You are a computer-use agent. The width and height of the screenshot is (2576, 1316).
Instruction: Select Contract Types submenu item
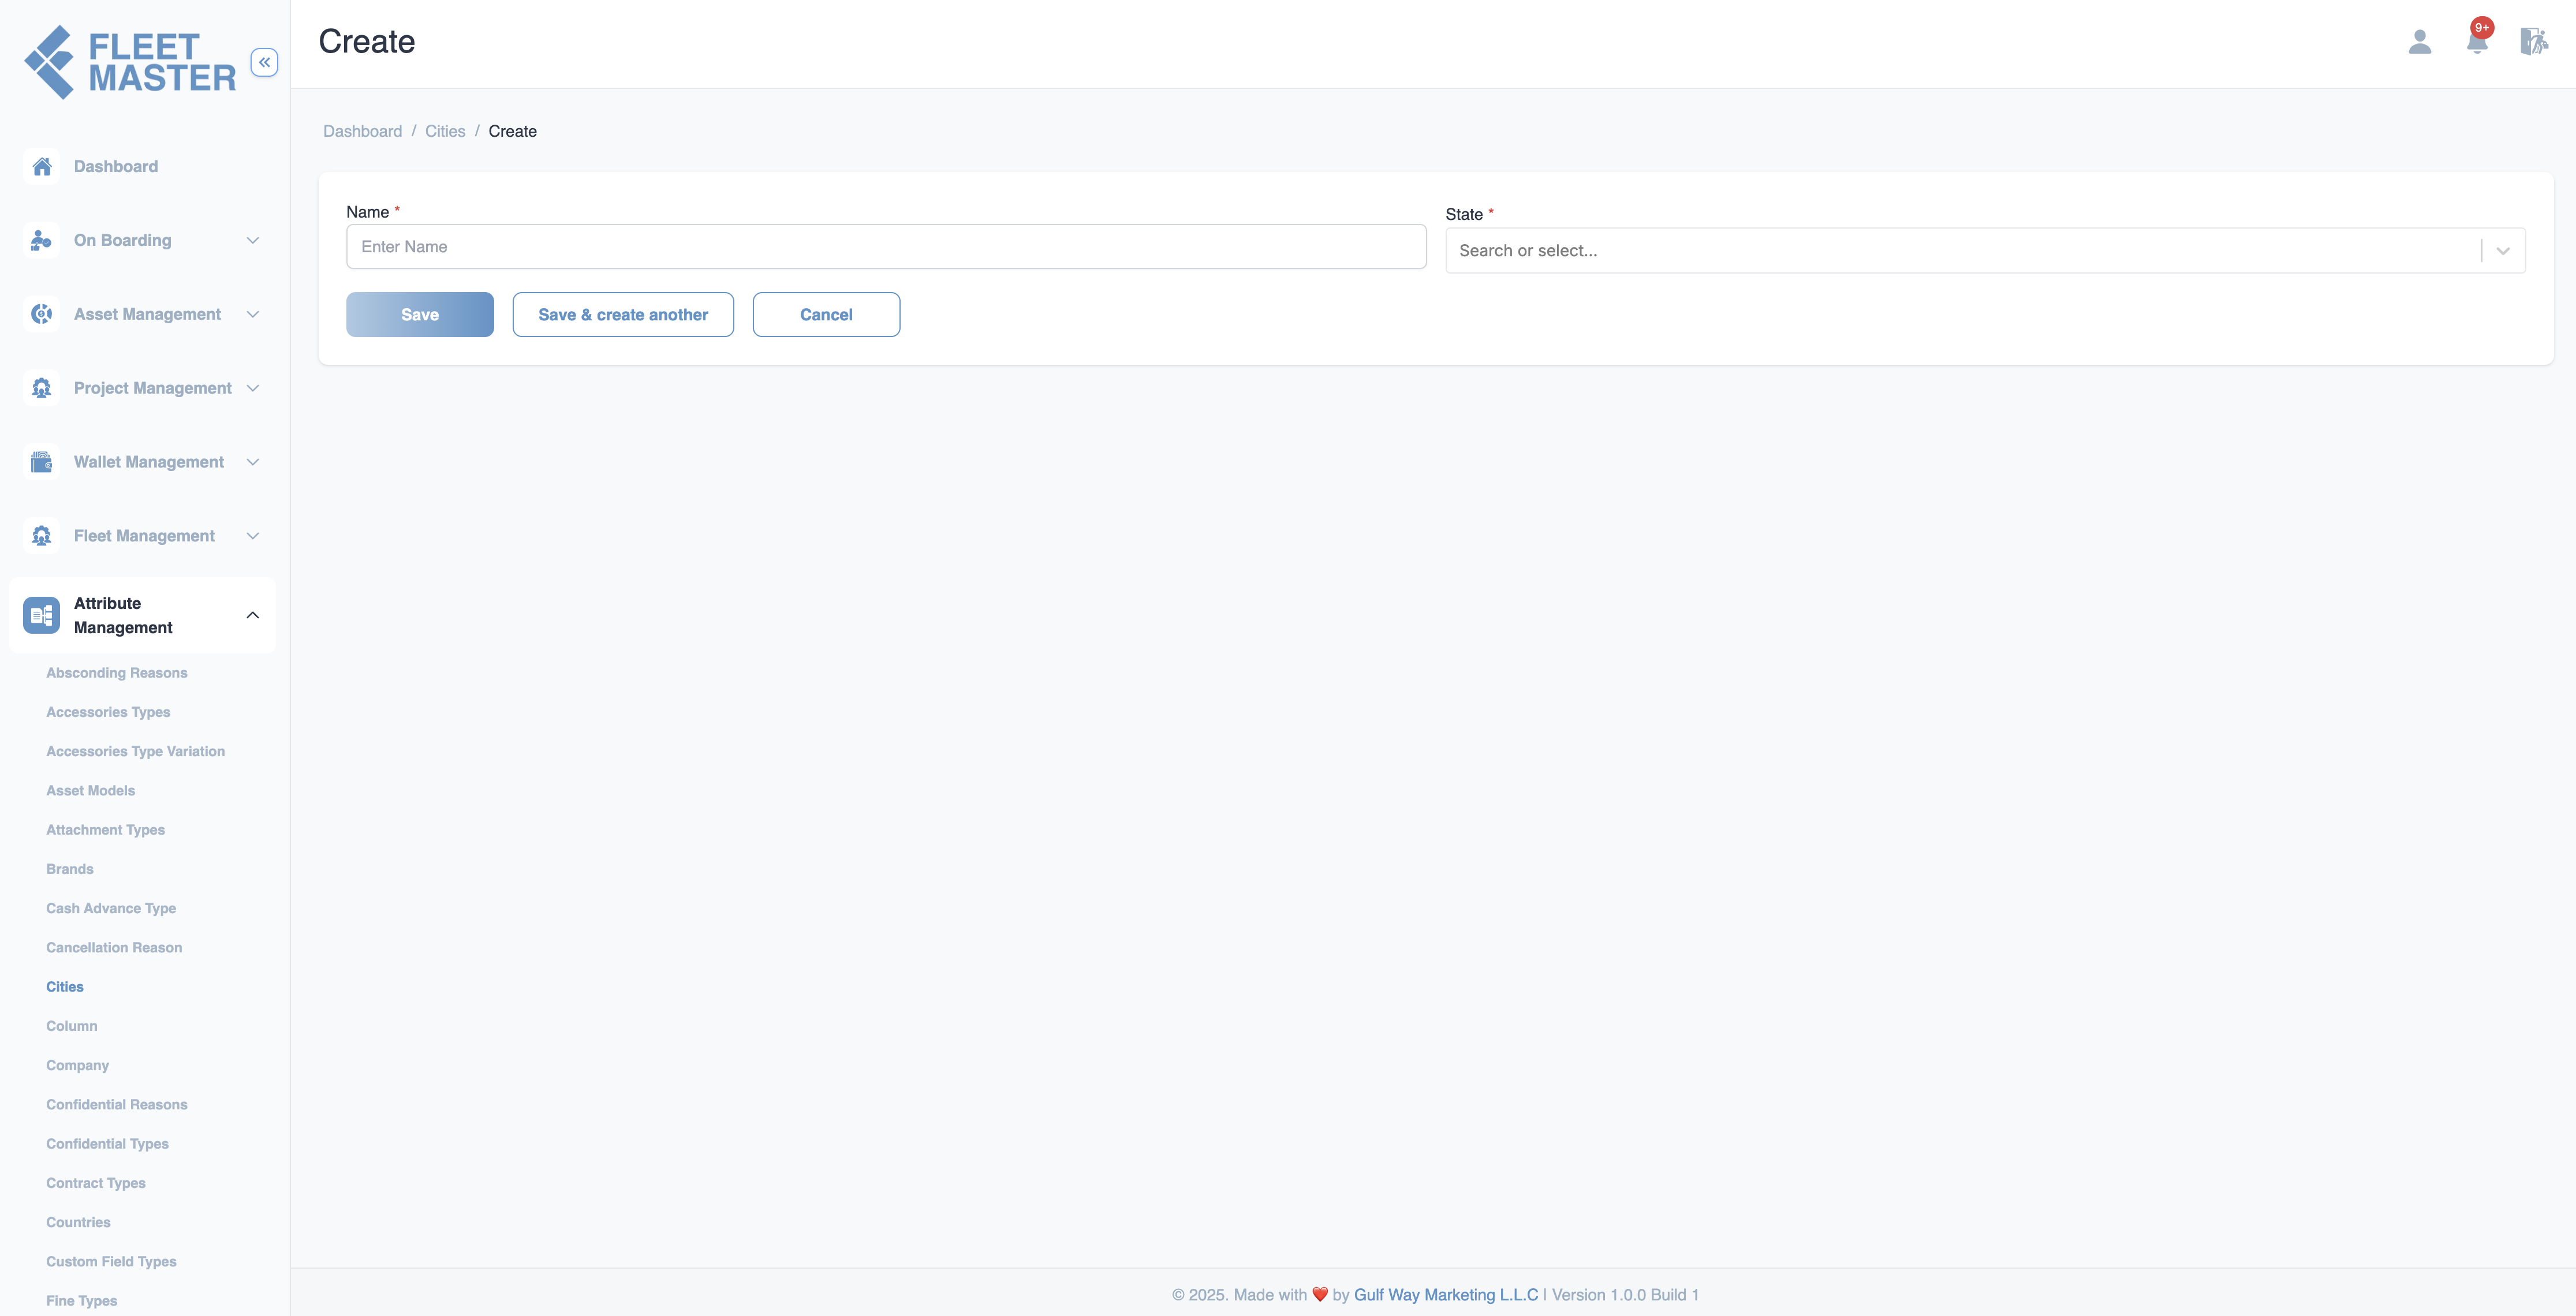pos(96,1183)
